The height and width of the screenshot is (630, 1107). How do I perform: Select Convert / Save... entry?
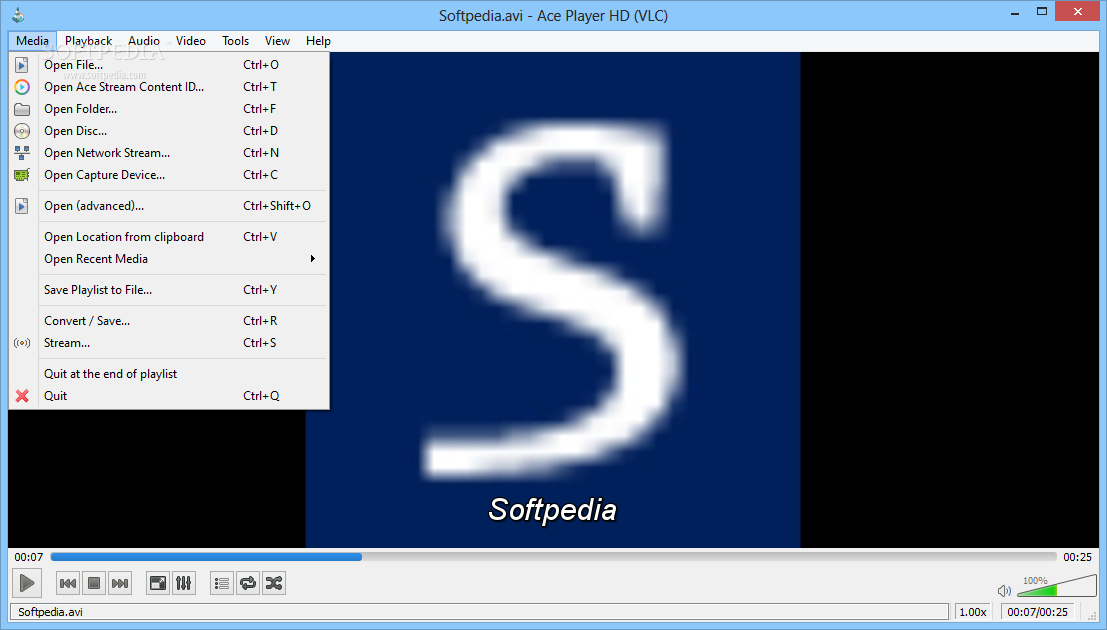click(x=169, y=321)
